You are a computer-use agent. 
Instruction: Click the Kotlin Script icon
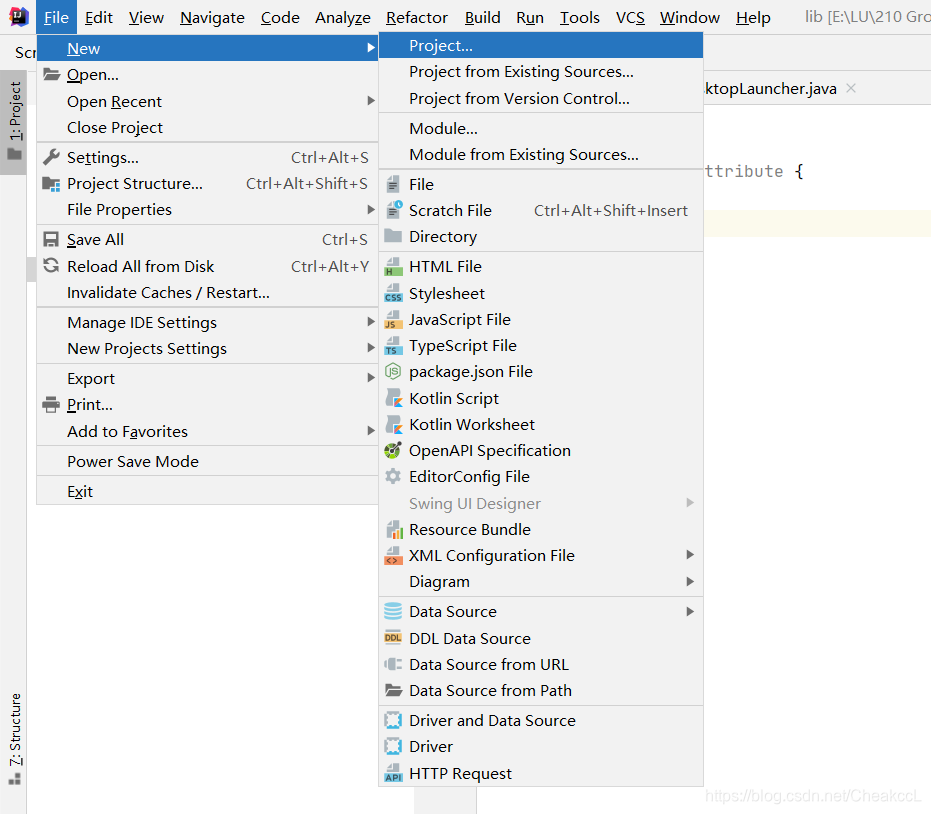tap(394, 398)
